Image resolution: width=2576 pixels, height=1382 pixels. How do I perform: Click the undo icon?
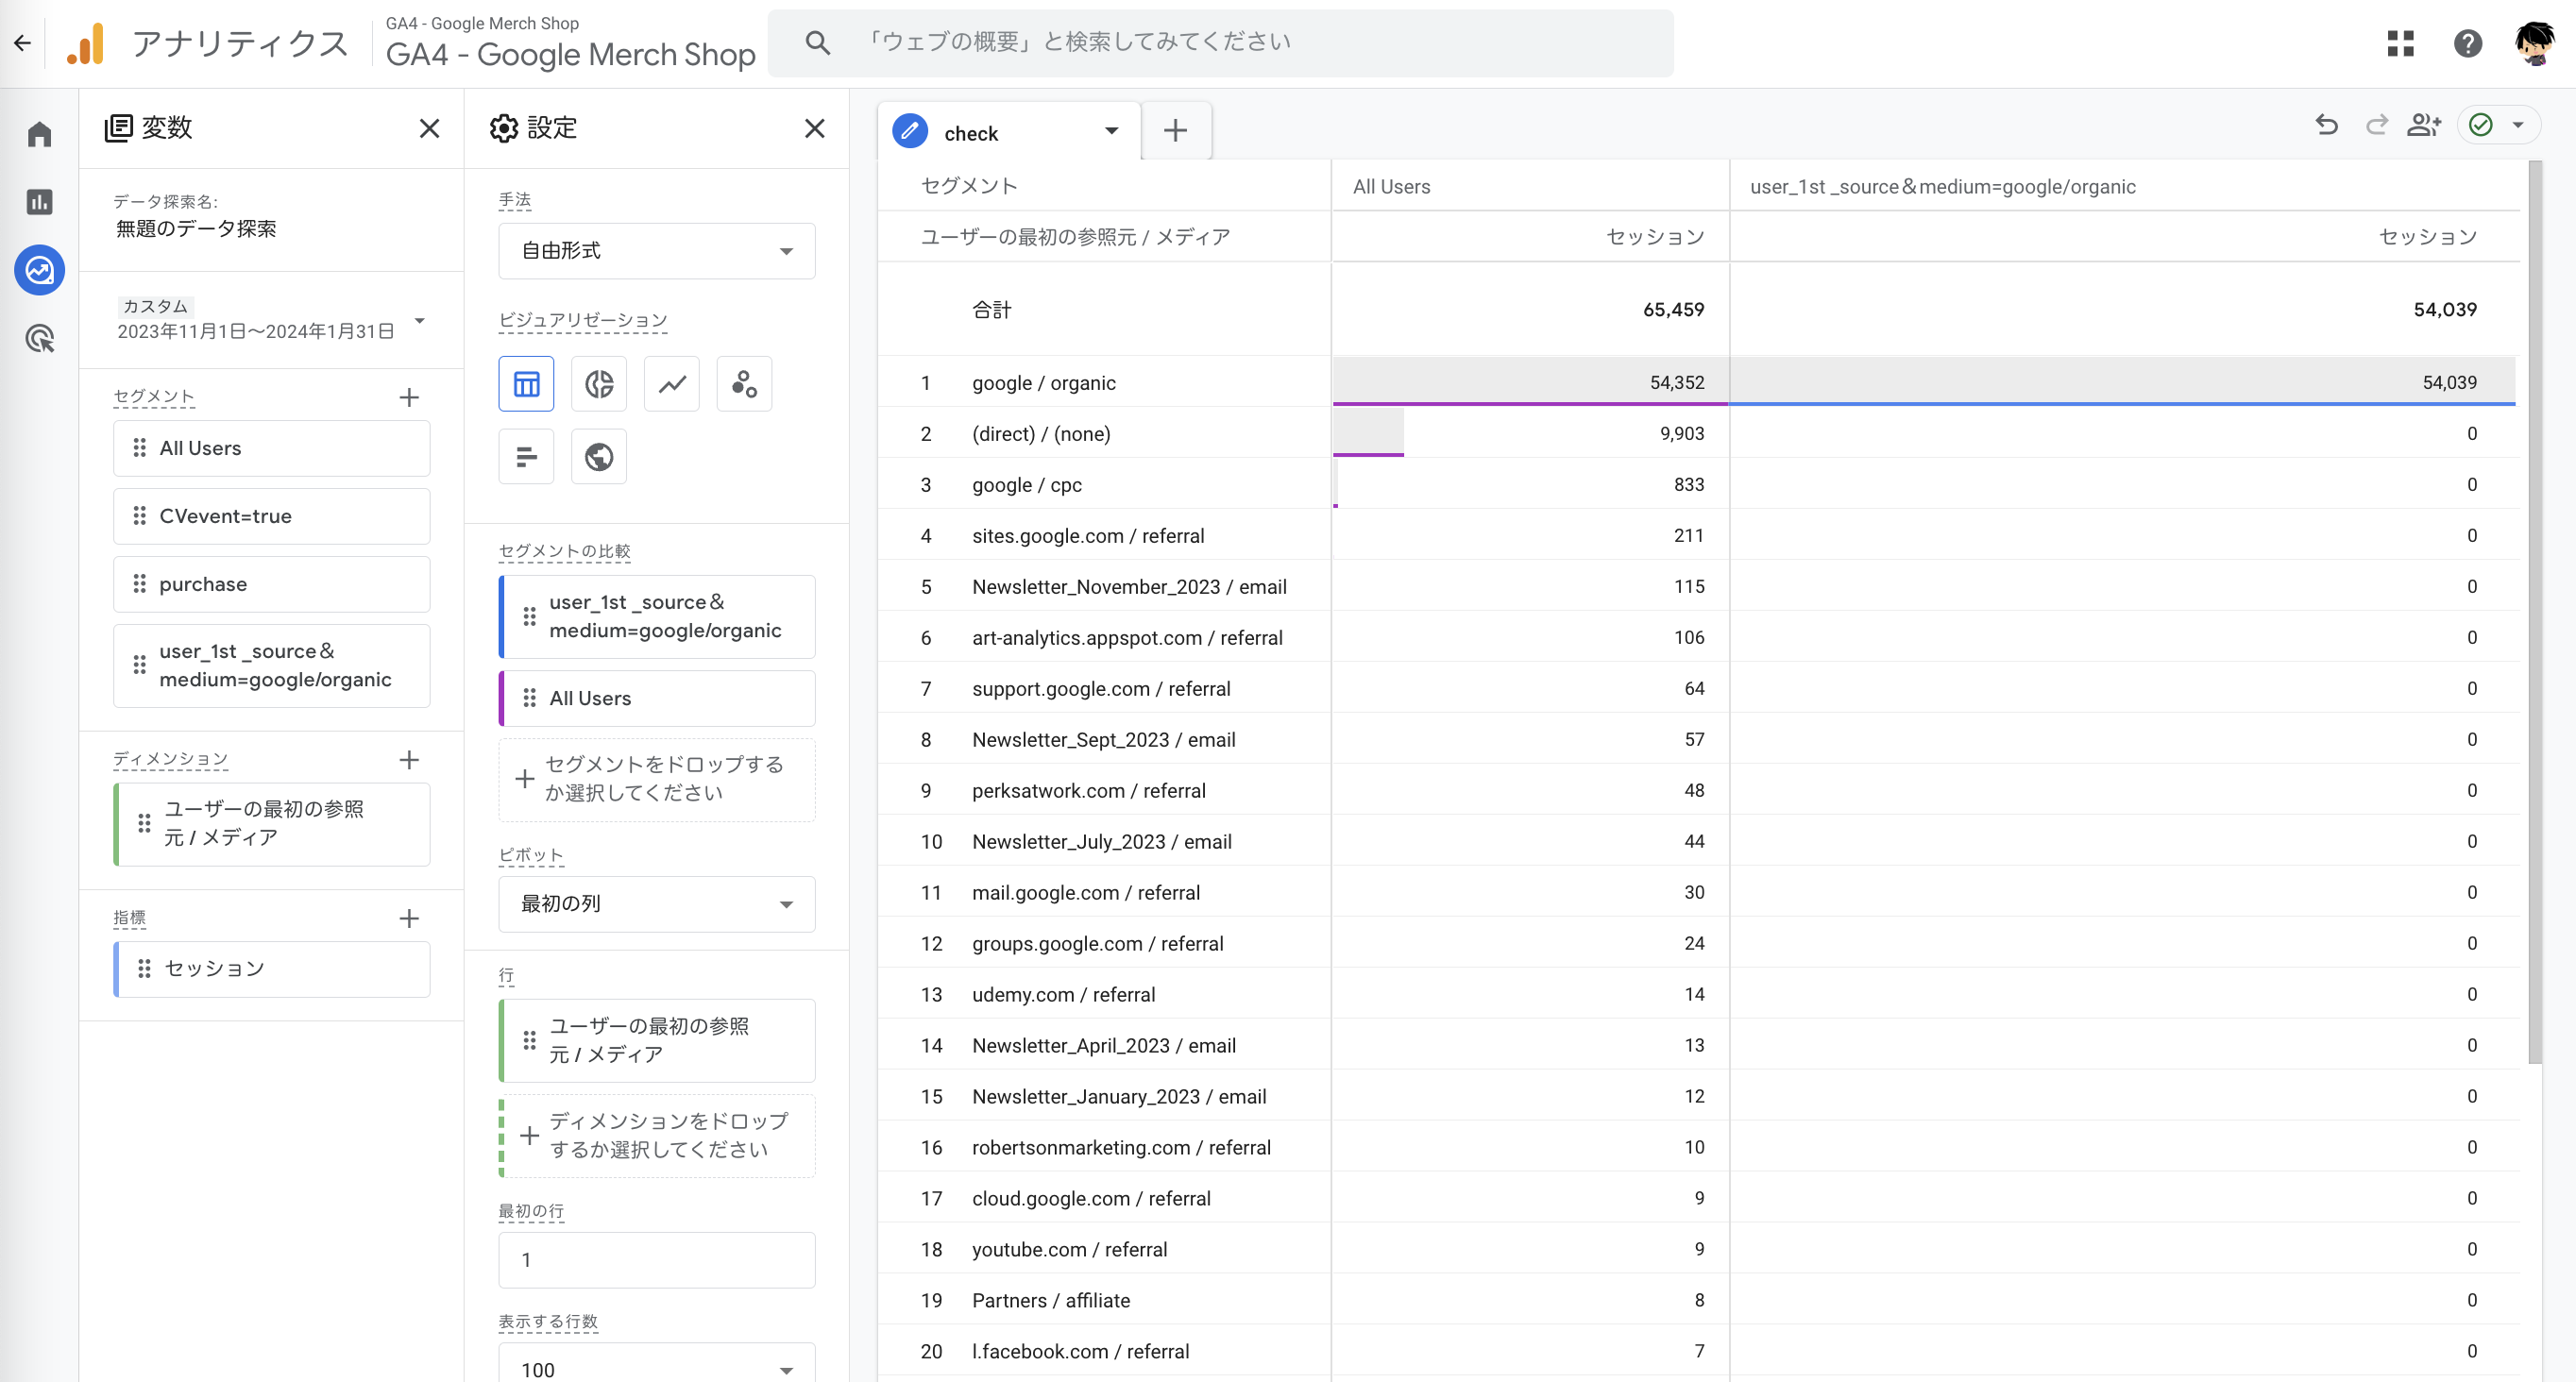click(x=2327, y=125)
